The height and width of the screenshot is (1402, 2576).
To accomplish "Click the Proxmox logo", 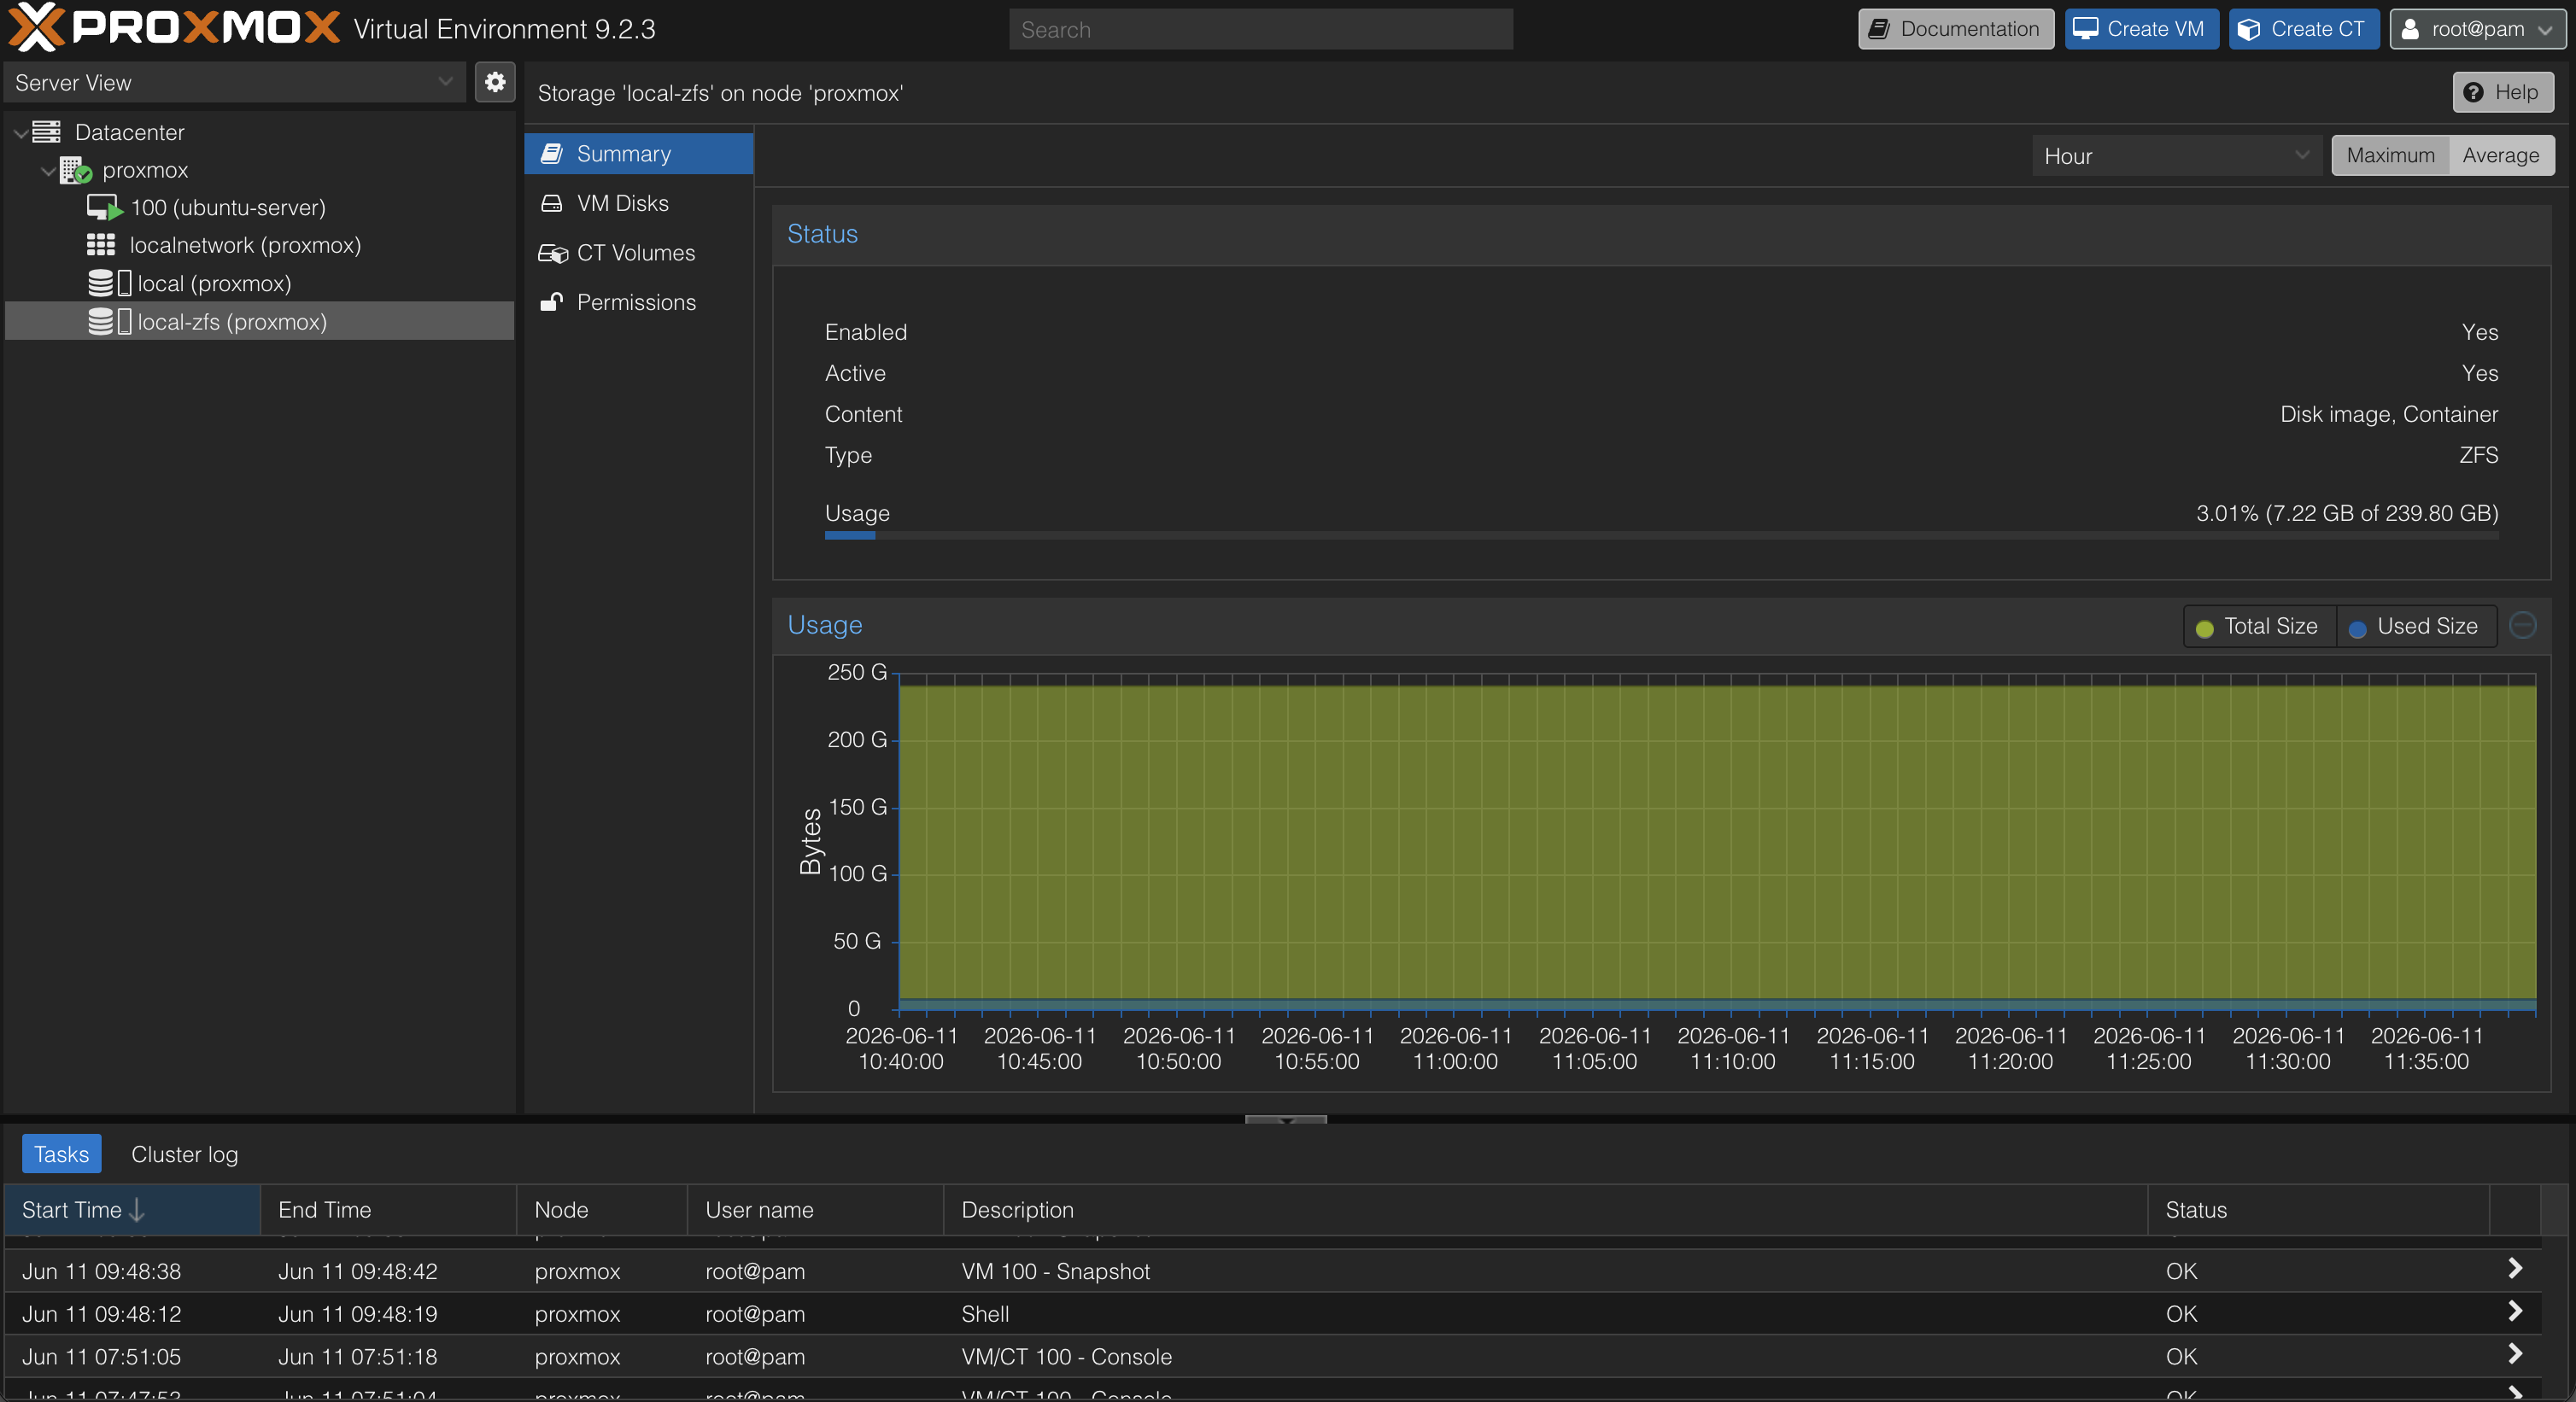I will pyautogui.click(x=175, y=28).
